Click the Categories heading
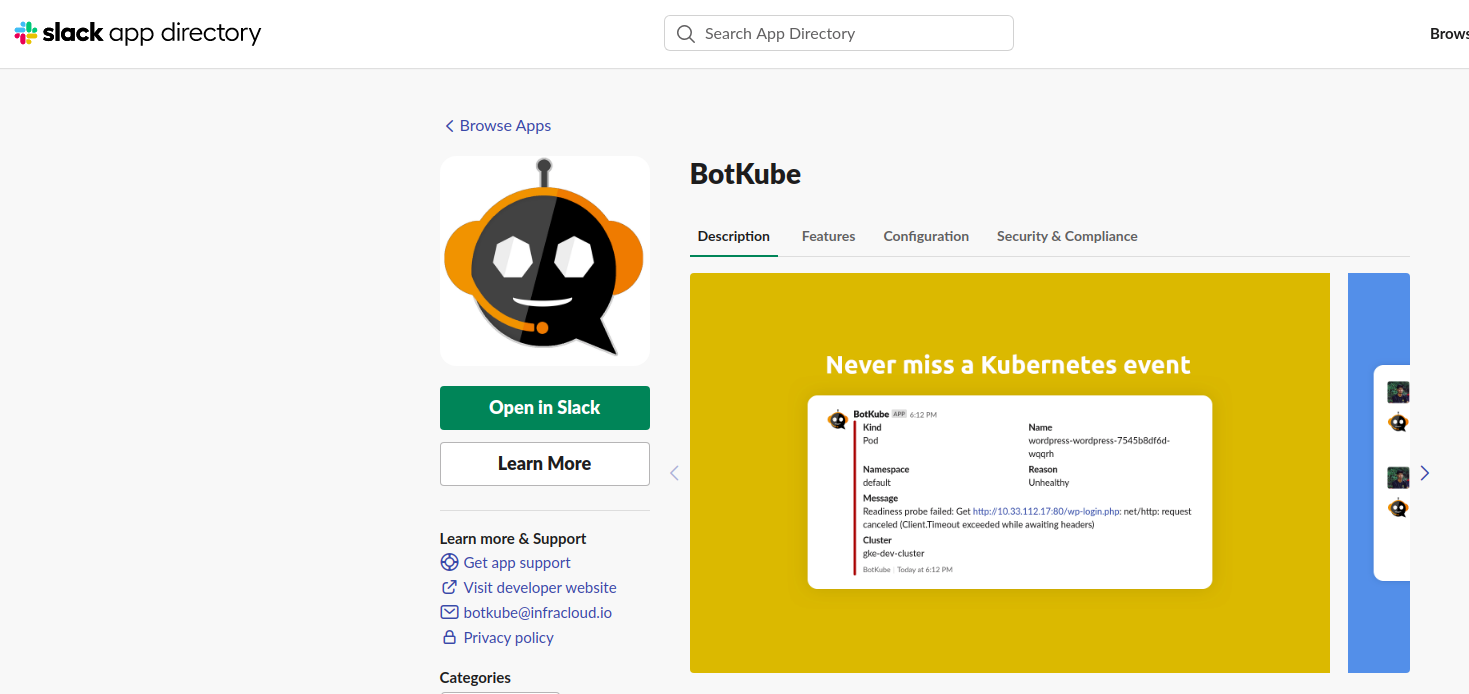Screen dimensions: 1469x694 (x=475, y=678)
